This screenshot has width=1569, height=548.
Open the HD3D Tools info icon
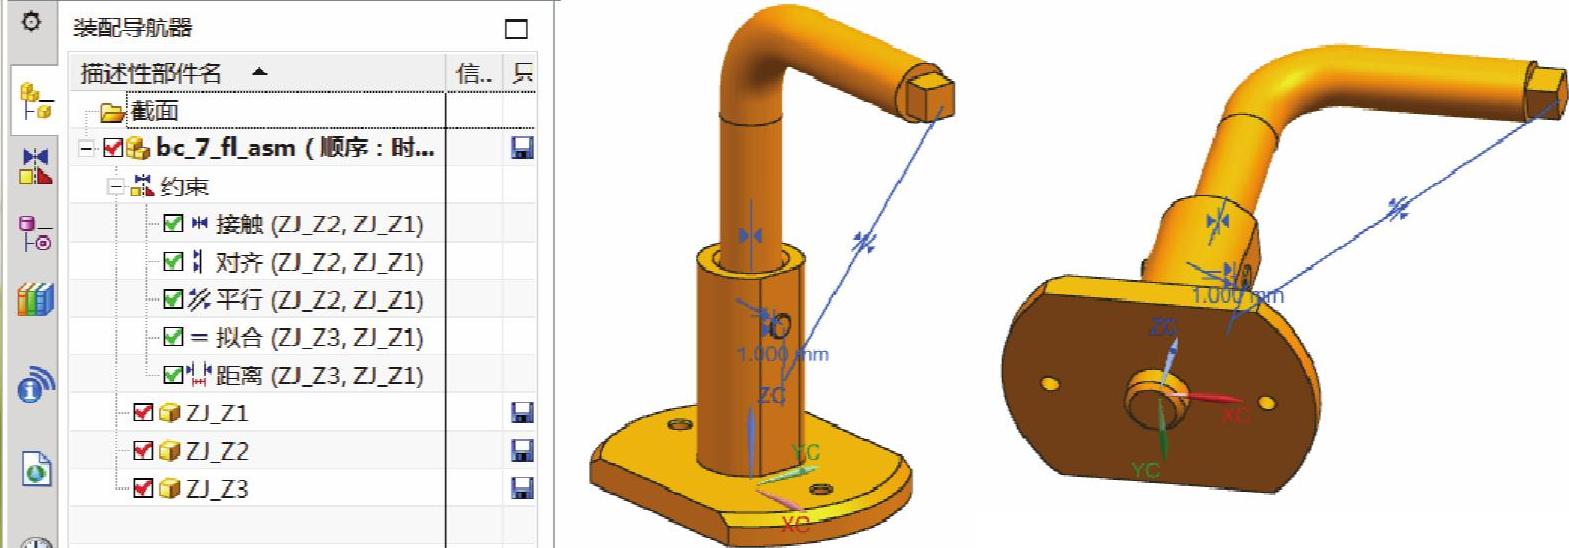(35, 384)
